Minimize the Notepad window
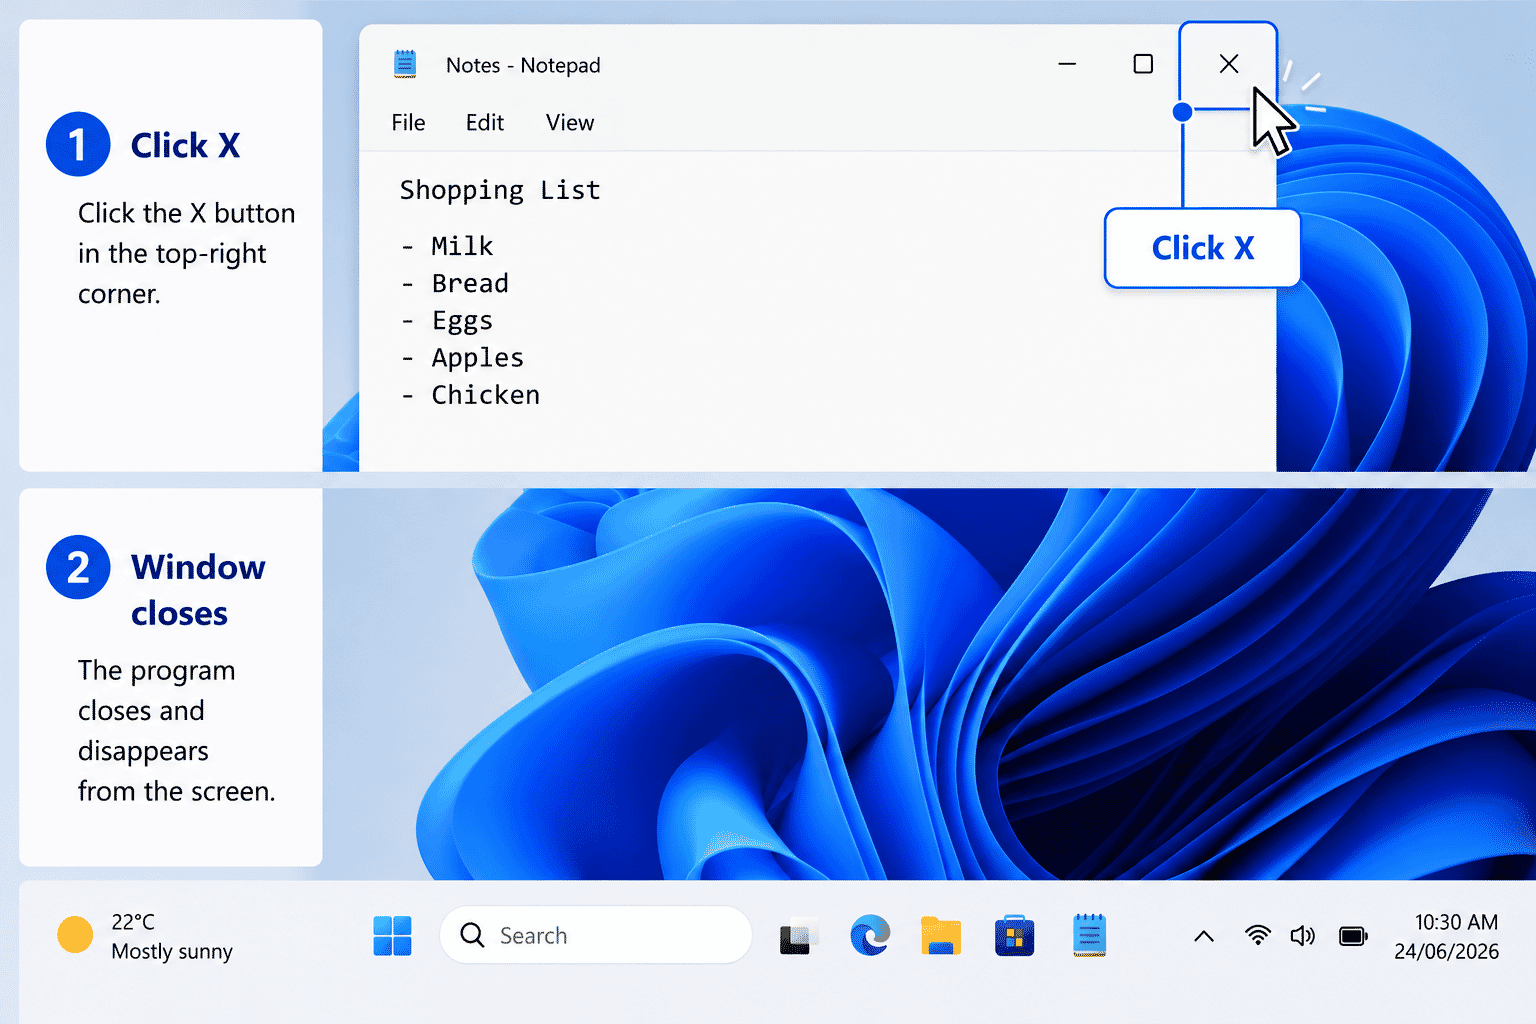 (x=1067, y=64)
